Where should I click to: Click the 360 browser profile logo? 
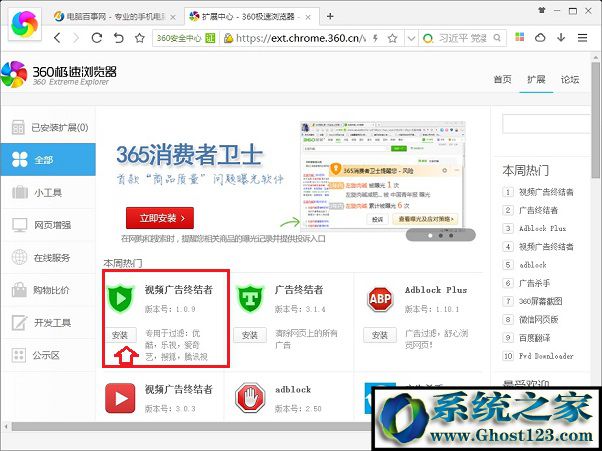pos(24,24)
